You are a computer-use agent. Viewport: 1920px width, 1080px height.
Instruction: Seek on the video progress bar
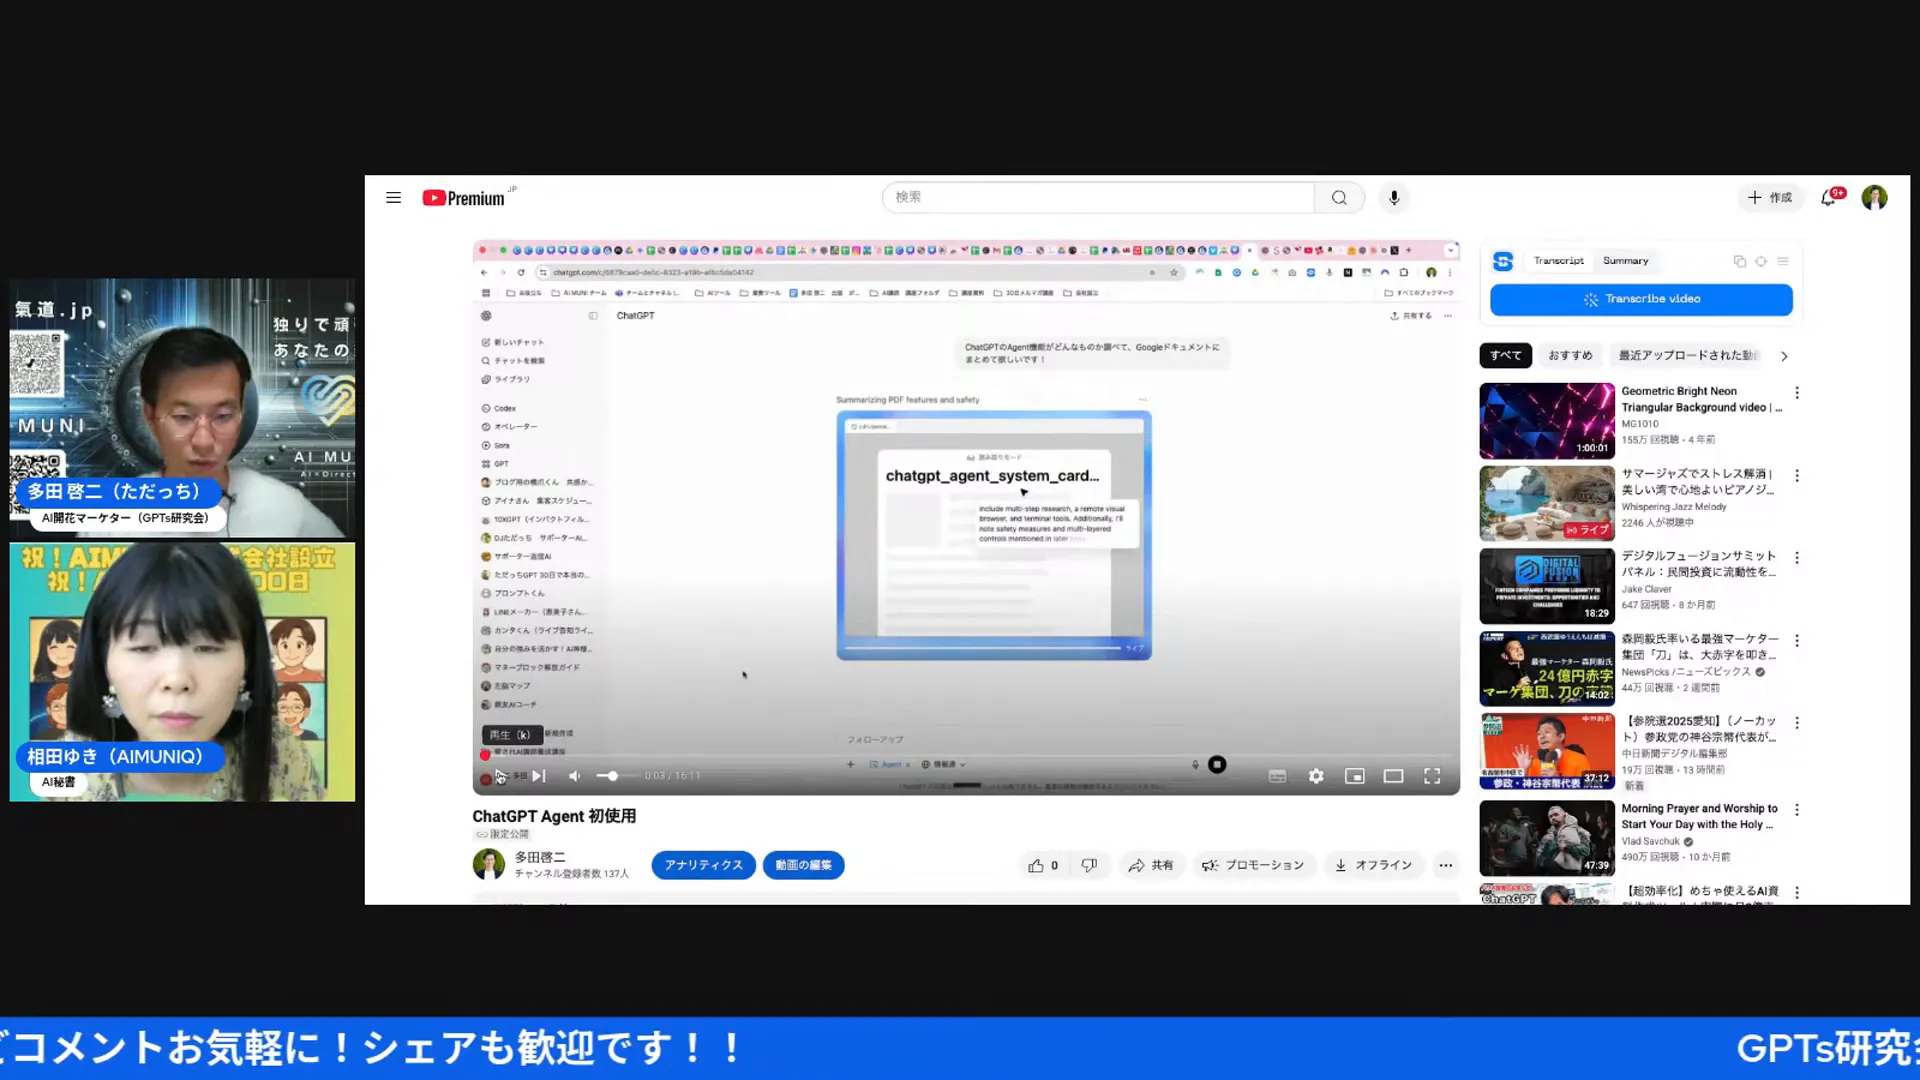point(966,755)
